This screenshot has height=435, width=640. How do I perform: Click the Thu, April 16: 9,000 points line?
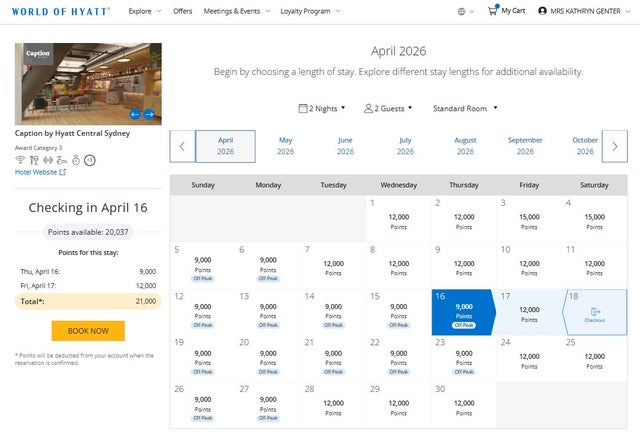tap(88, 271)
